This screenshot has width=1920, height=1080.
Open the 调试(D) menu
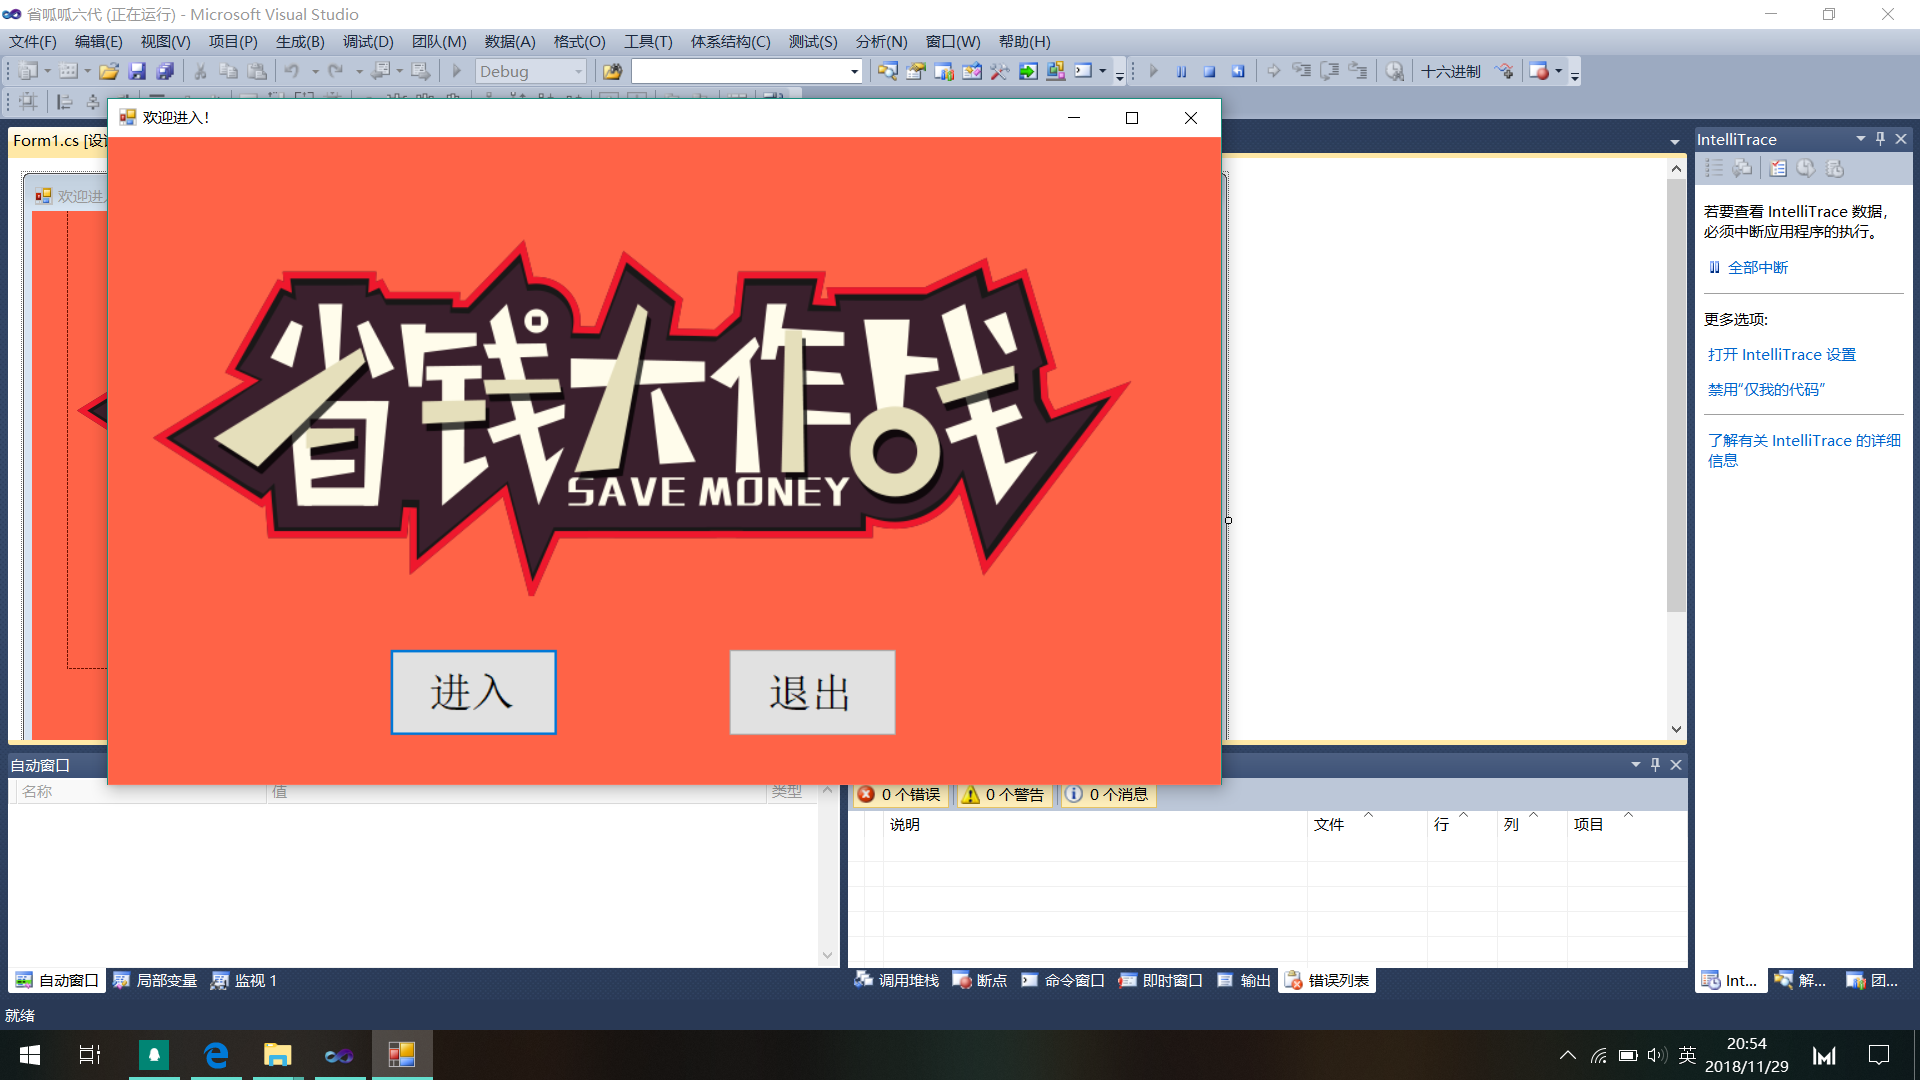(367, 41)
